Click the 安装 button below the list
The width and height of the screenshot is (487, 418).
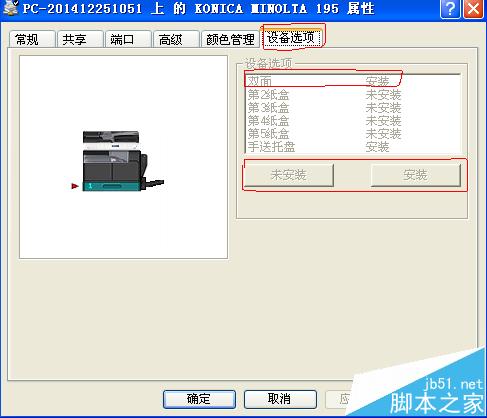[416, 175]
